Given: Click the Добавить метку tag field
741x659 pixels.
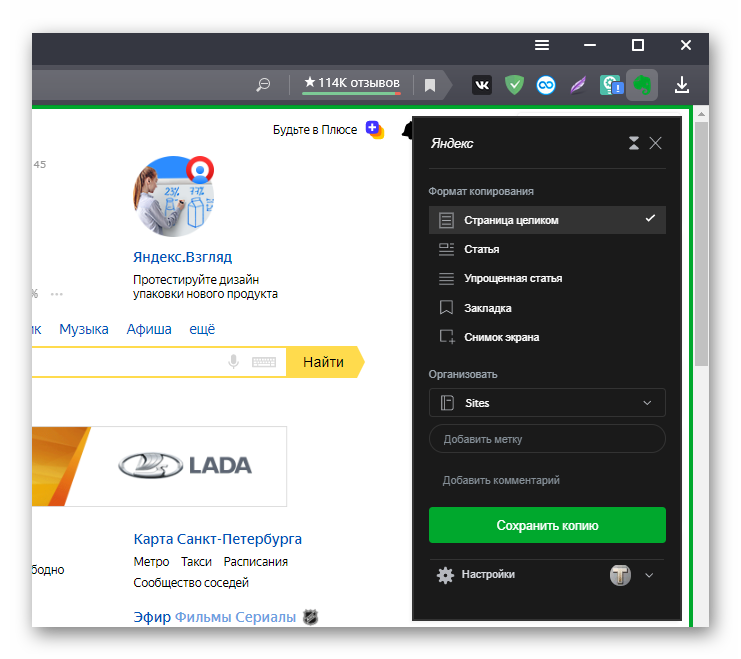Looking at the screenshot, I should 547,439.
